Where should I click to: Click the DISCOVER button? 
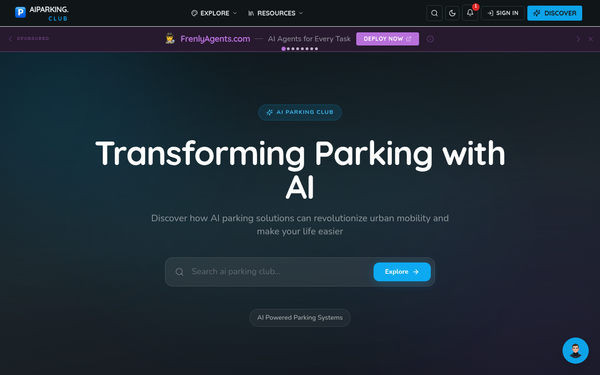554,13
